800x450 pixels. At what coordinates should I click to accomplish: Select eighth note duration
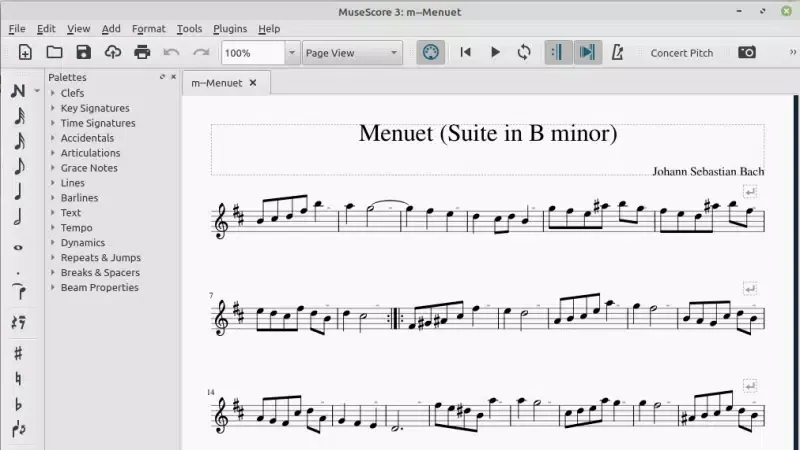coord(19,166)
